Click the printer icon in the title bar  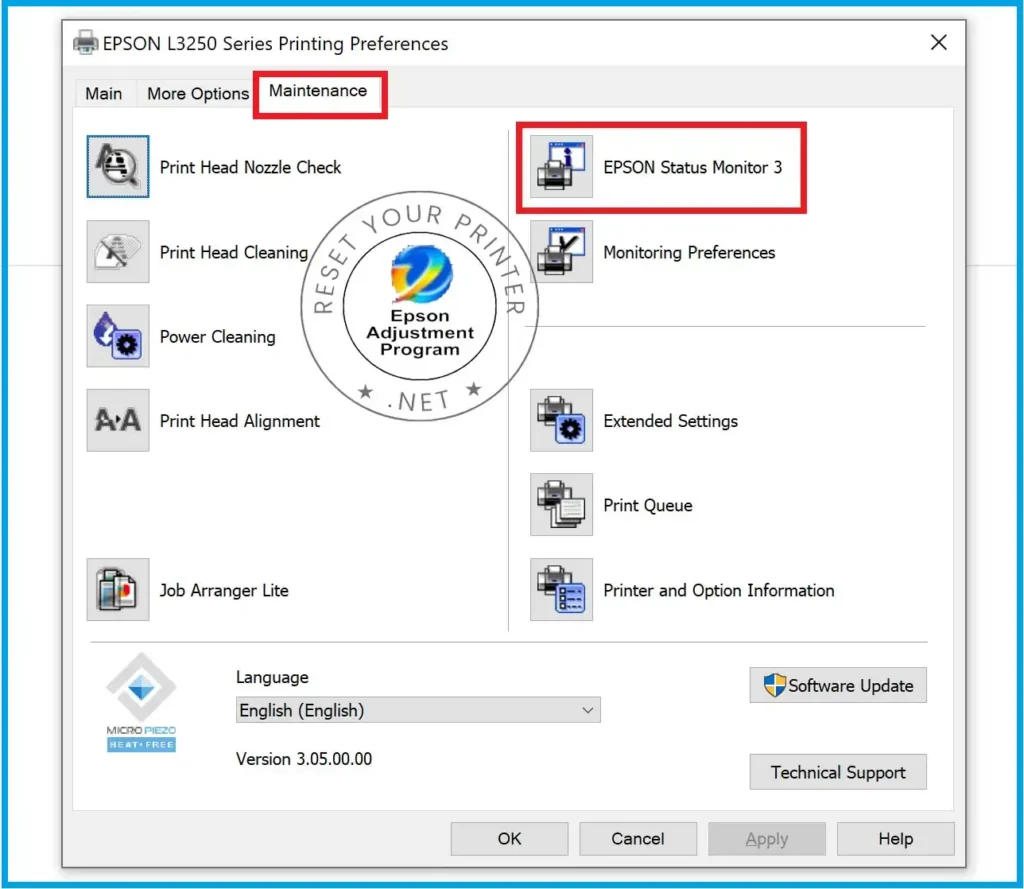click(85, 43)
